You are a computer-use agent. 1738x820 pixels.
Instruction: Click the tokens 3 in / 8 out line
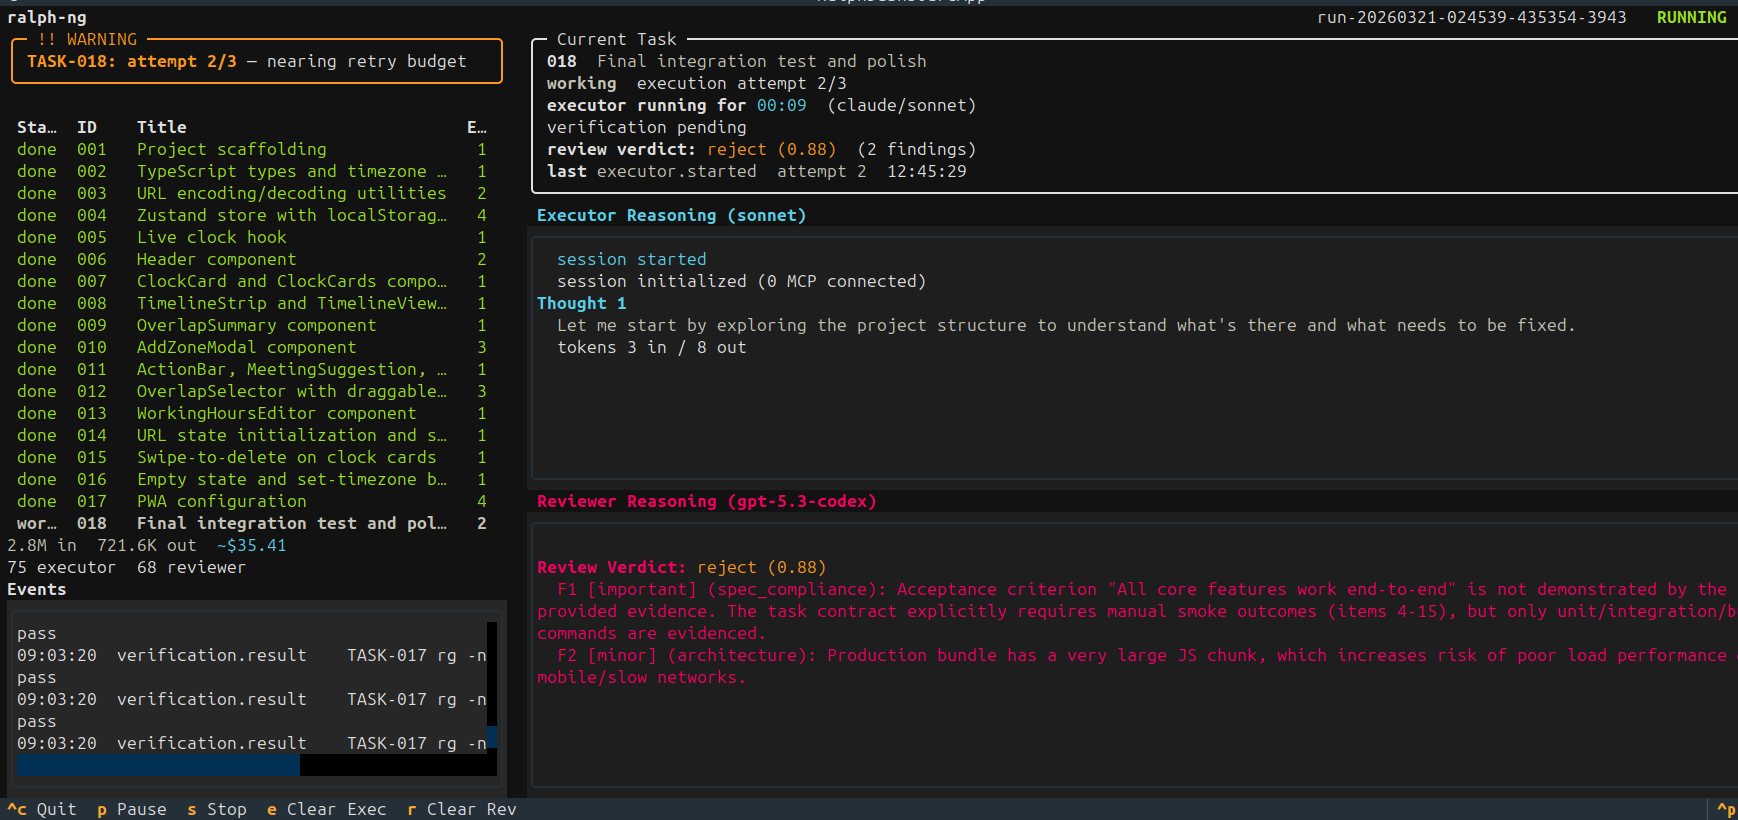652,347
